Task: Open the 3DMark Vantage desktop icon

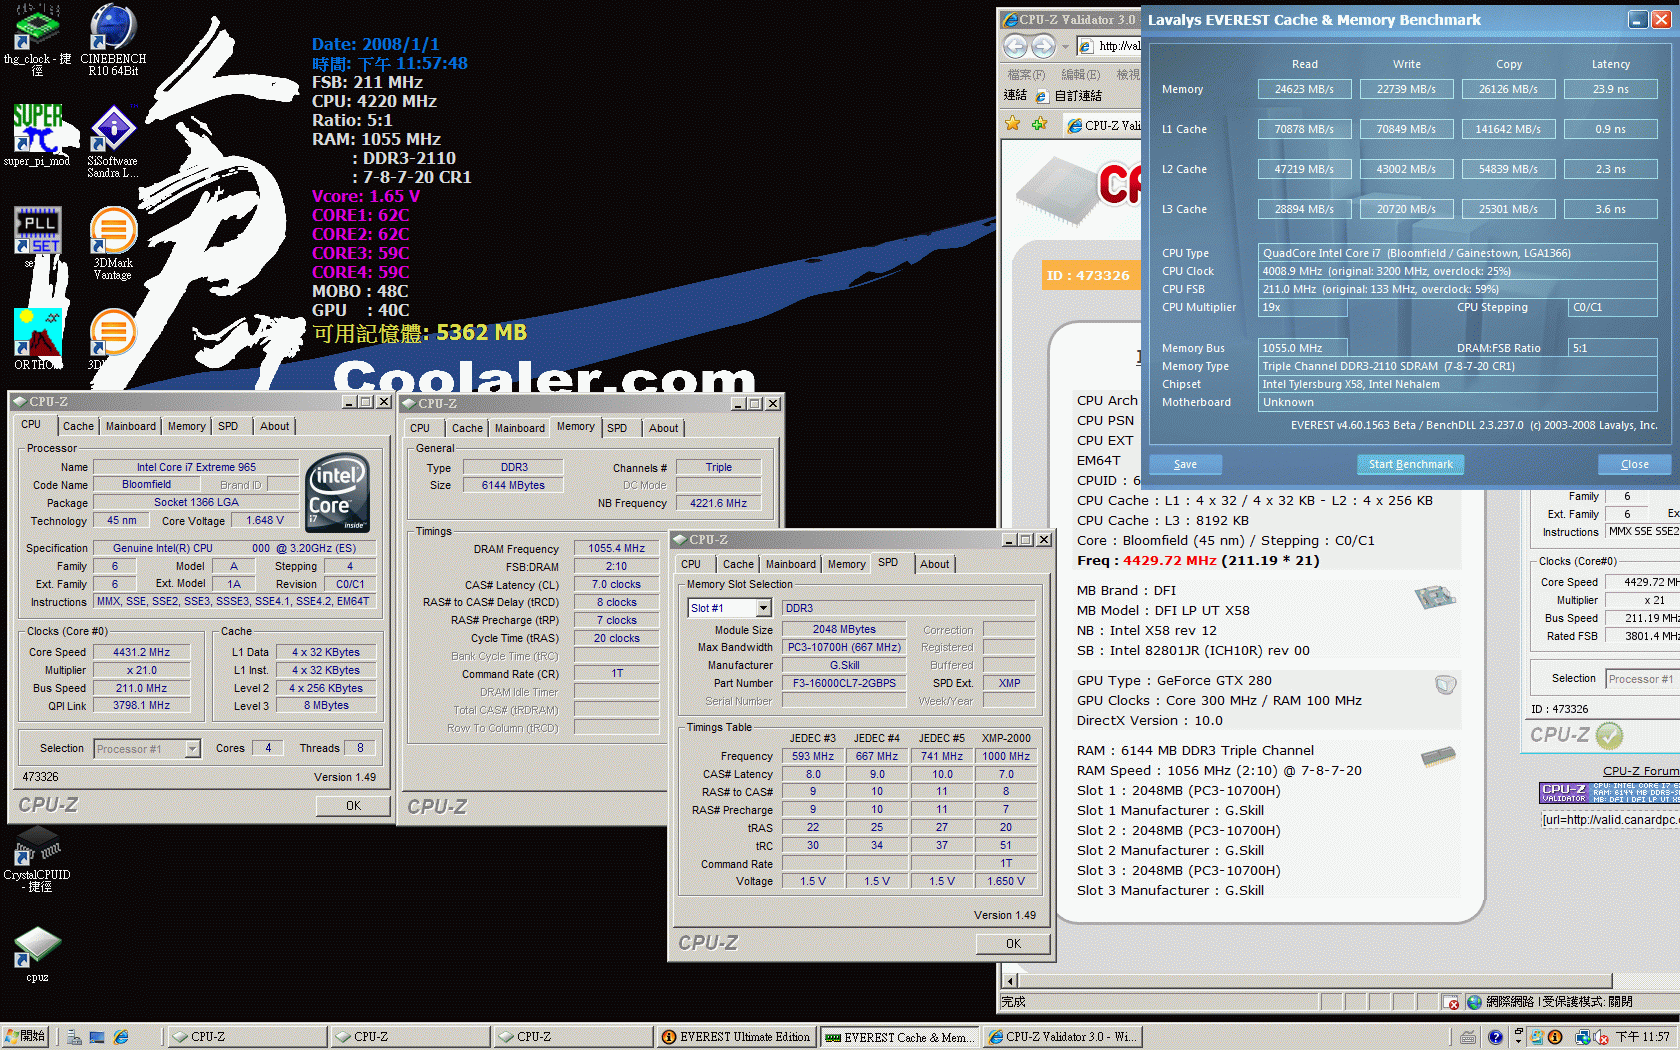Action: click(x=113, y=243)
